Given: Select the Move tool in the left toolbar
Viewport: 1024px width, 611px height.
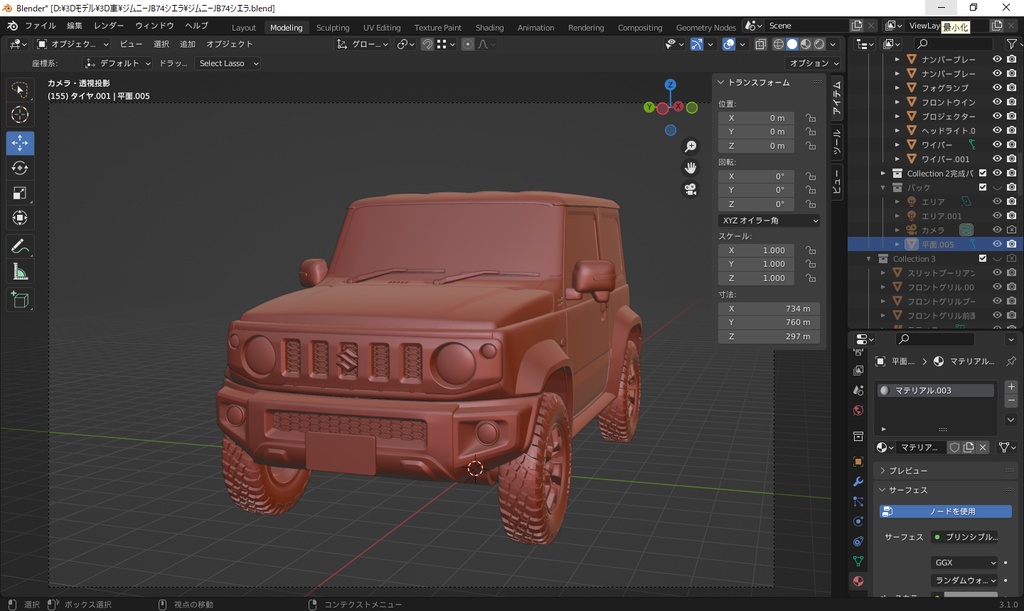Looking at the screenshot, I should 20,143.
